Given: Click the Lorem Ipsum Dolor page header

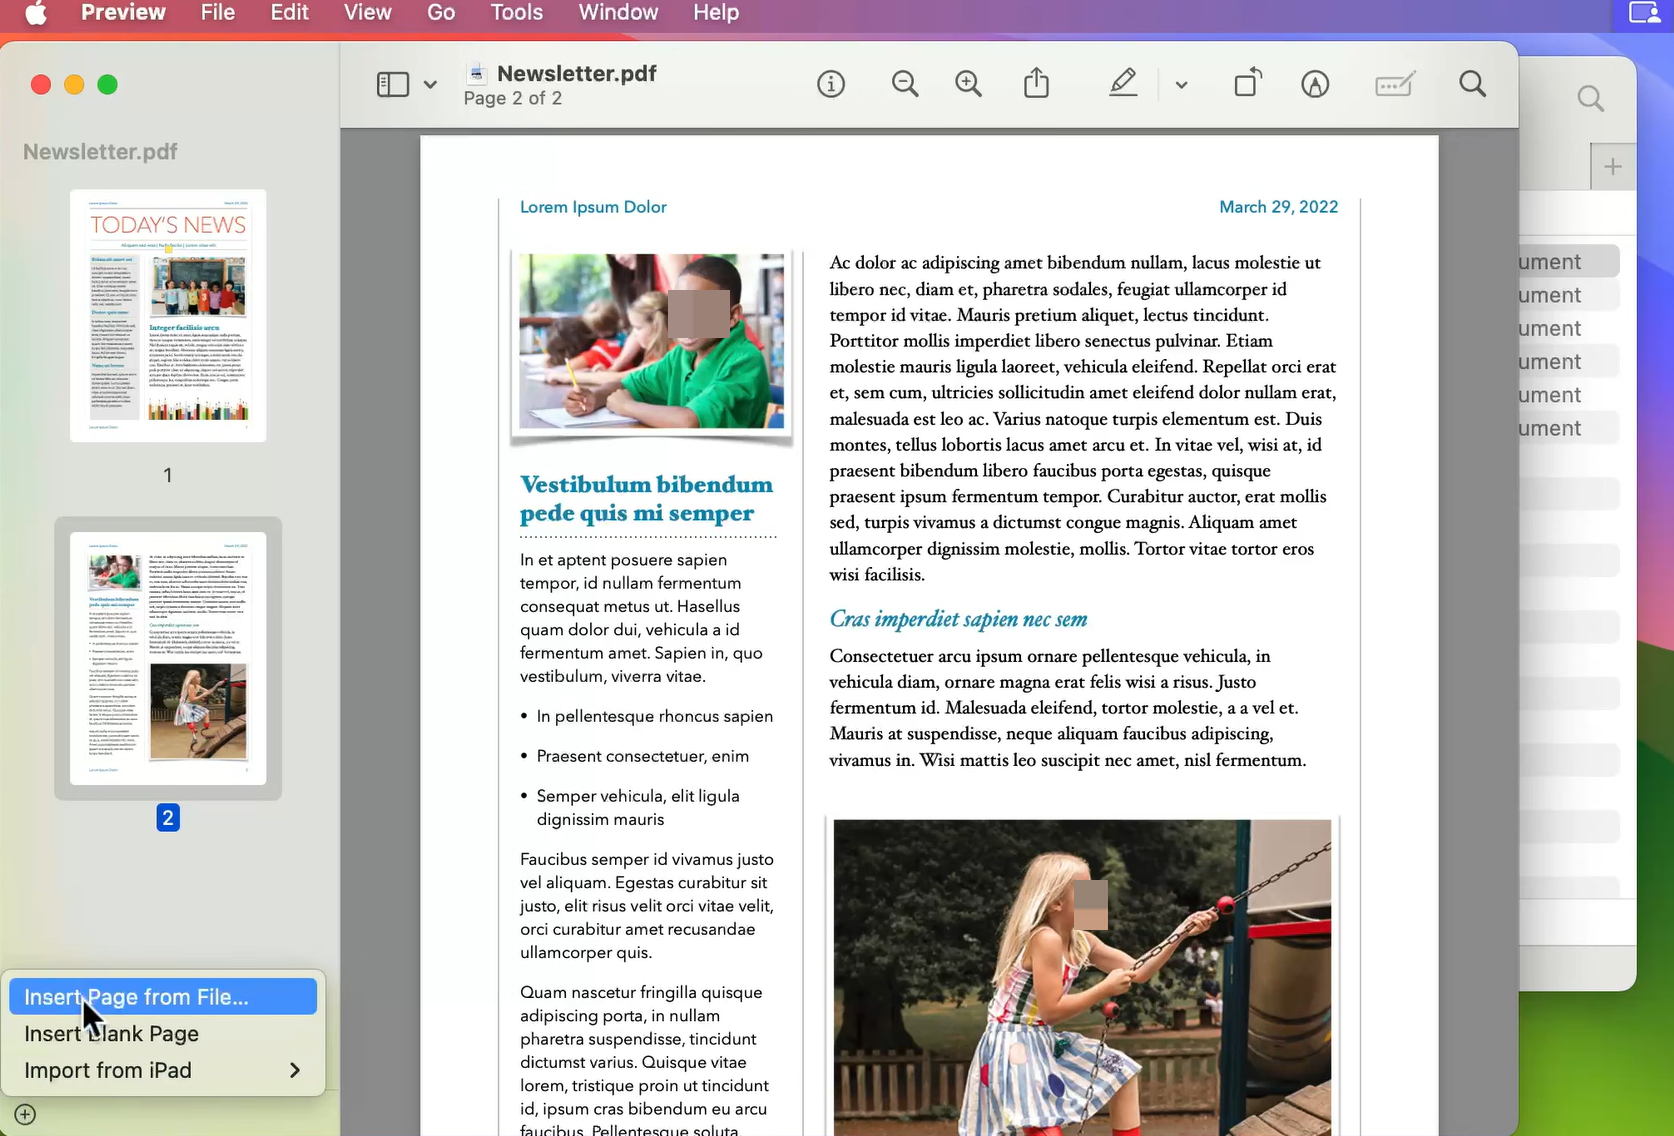Looking at the screenshot, I should (x=593, y=207).
